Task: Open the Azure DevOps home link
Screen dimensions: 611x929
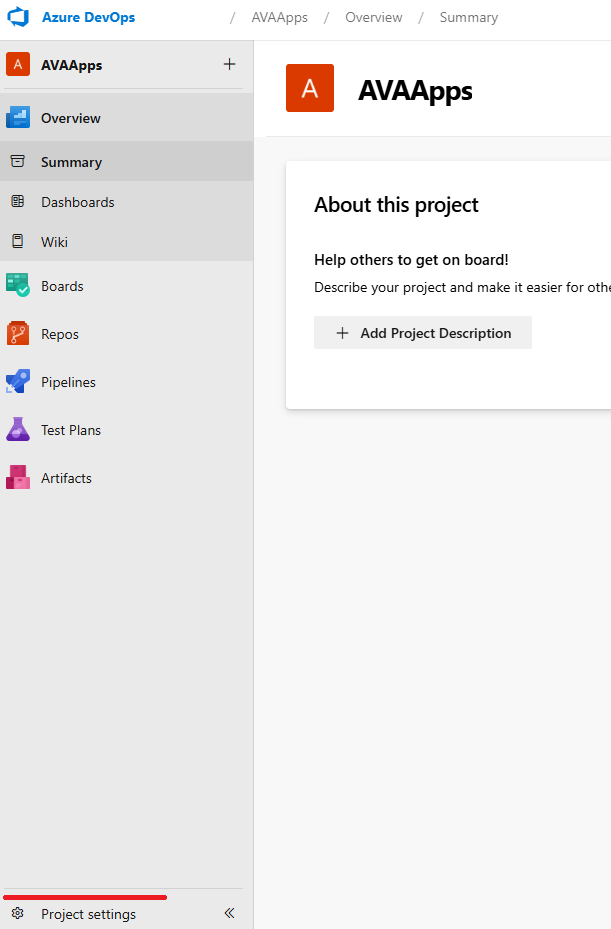Action: 88,18
